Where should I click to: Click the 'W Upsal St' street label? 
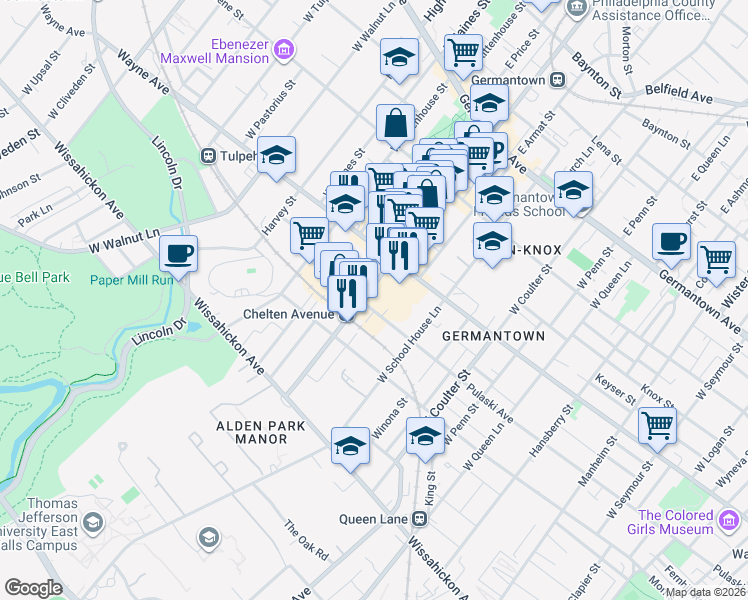click(x=42, y=72)
